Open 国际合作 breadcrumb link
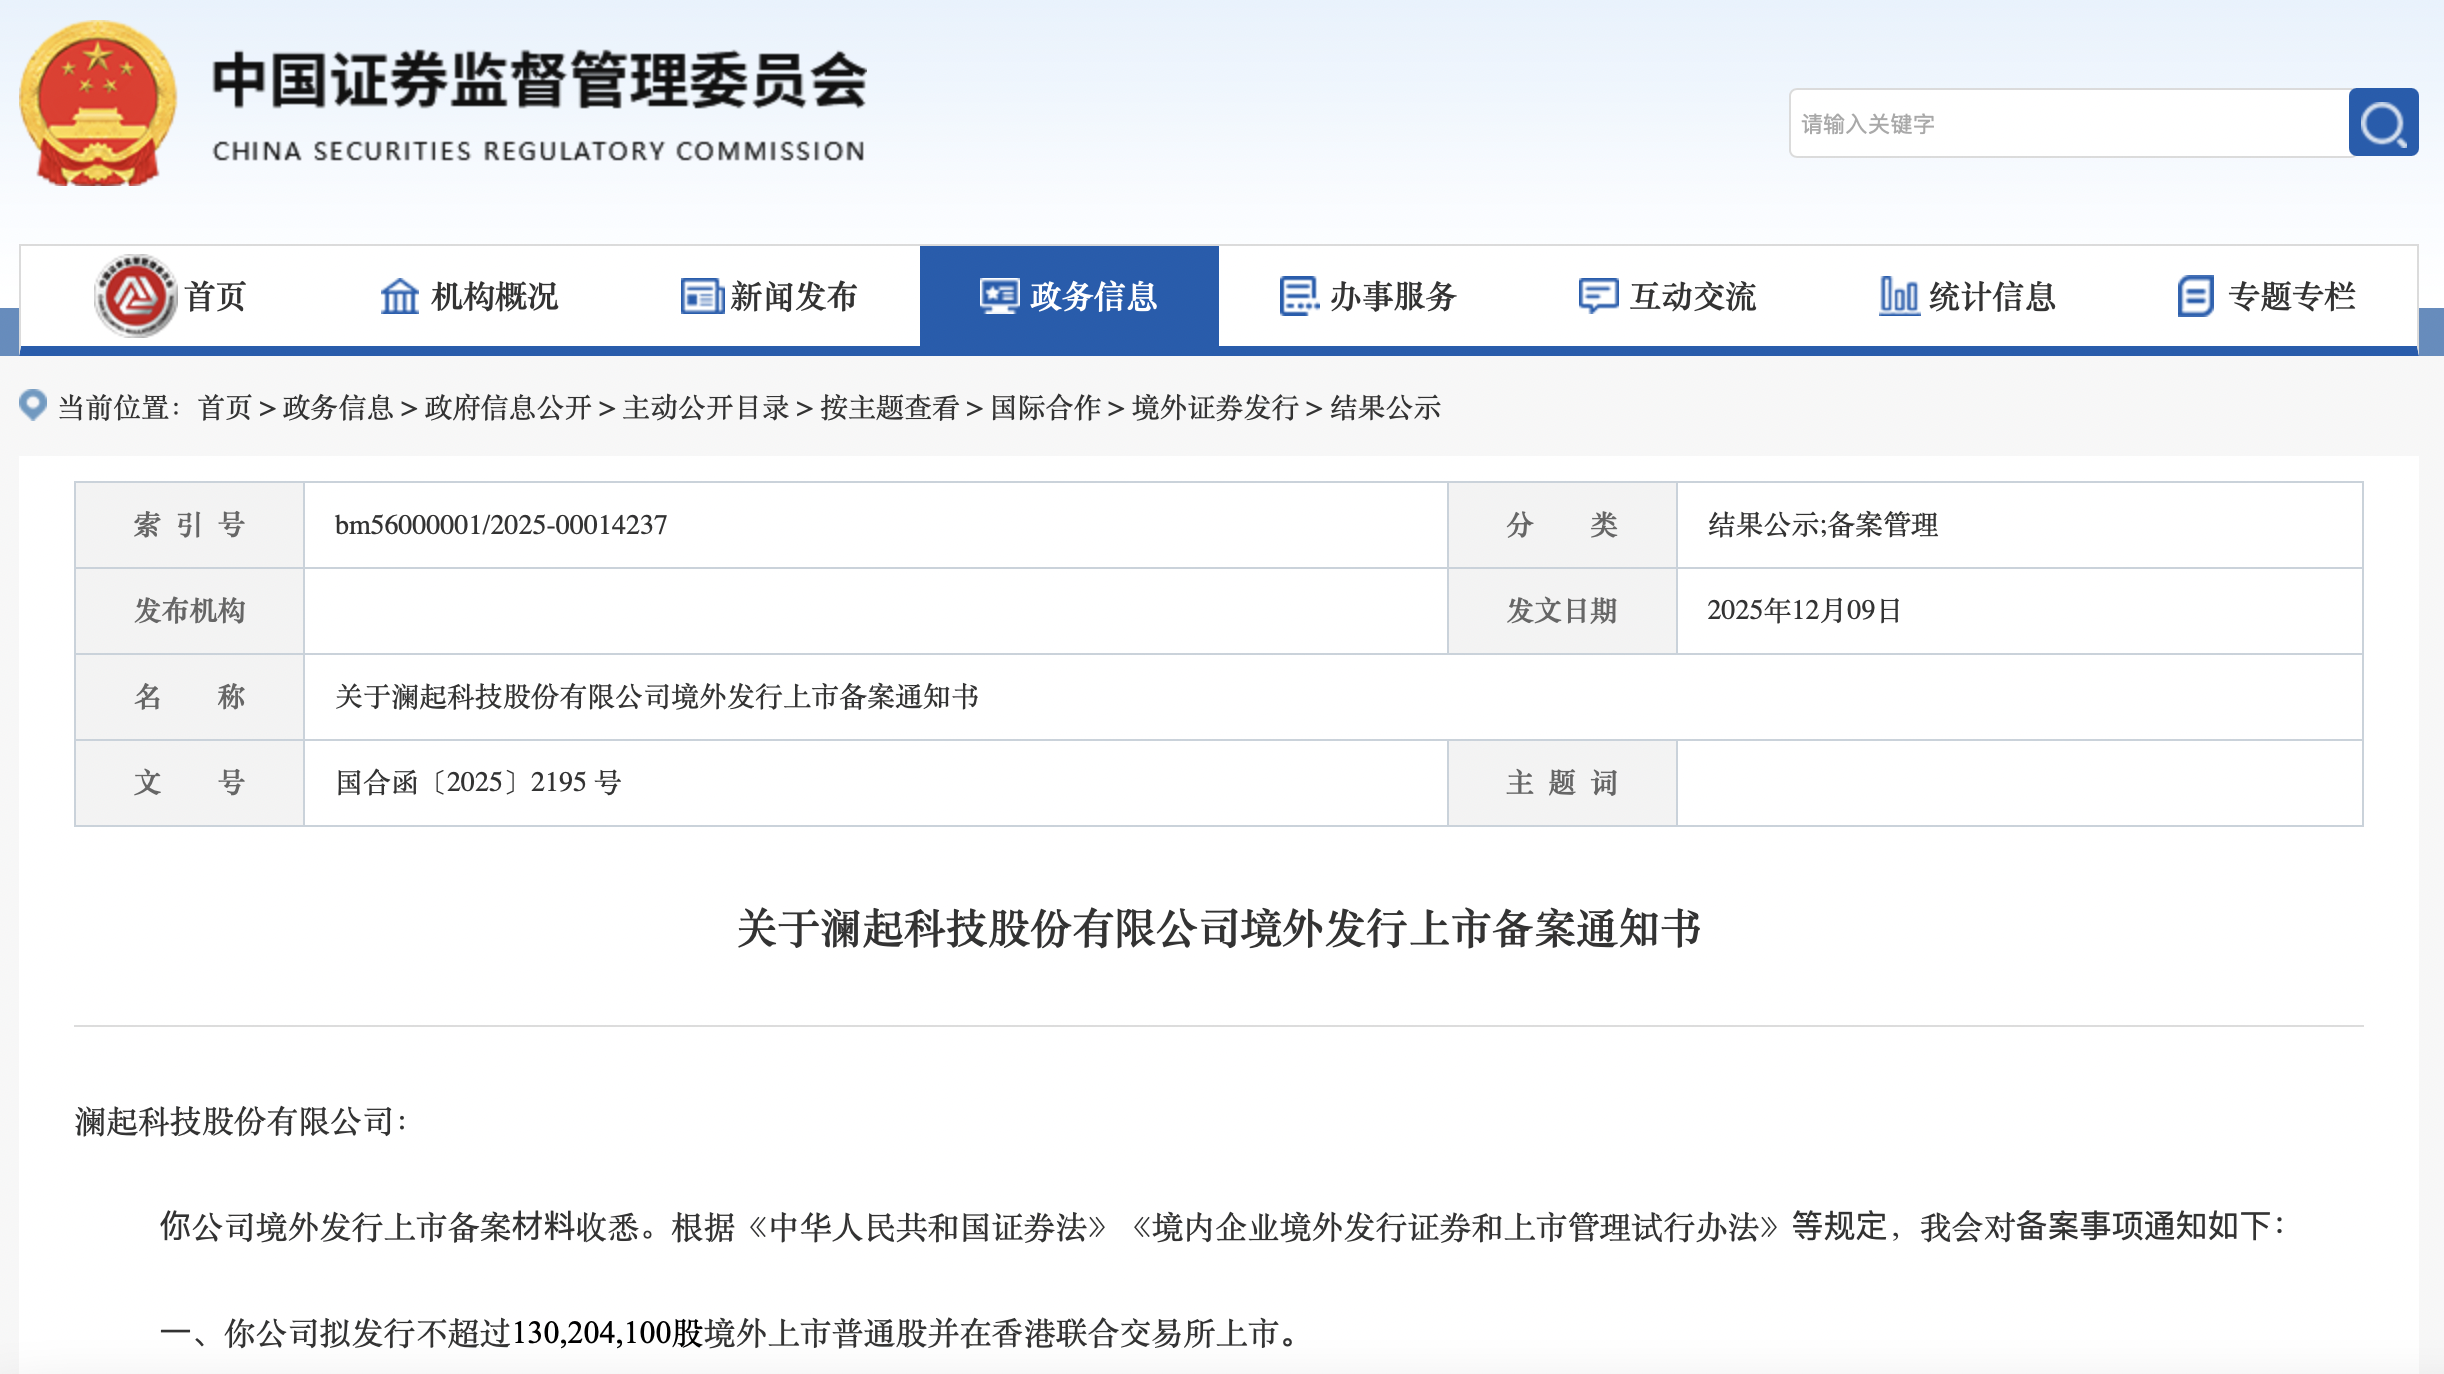 (x=1045, y=408)
